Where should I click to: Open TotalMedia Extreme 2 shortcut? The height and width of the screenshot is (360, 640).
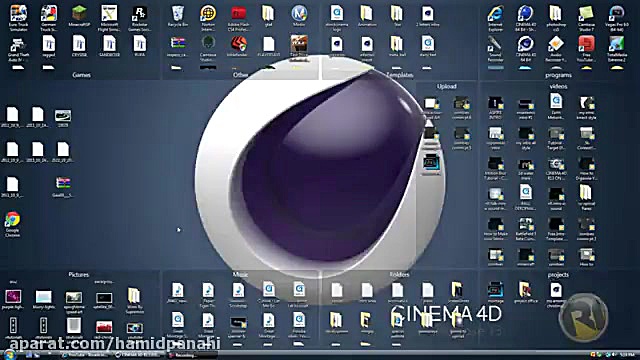tap(617, 48)
